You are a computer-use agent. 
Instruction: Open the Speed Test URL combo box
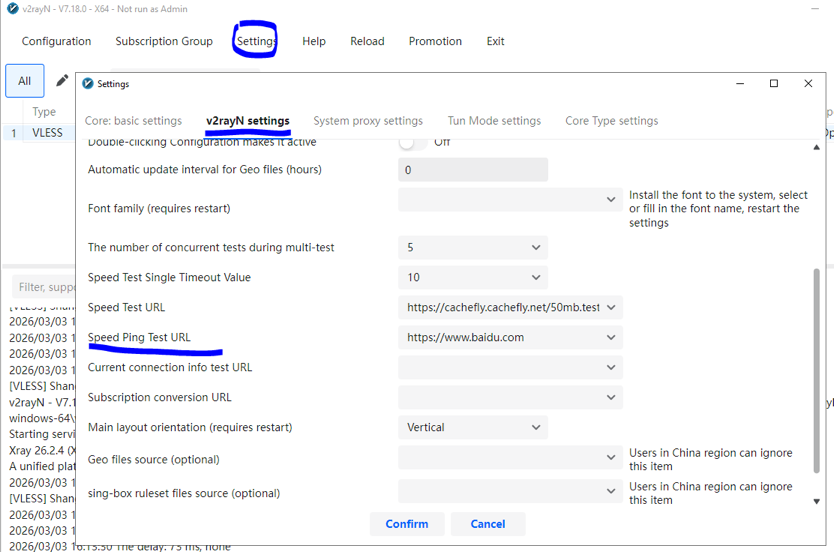[x=611, y=308]
